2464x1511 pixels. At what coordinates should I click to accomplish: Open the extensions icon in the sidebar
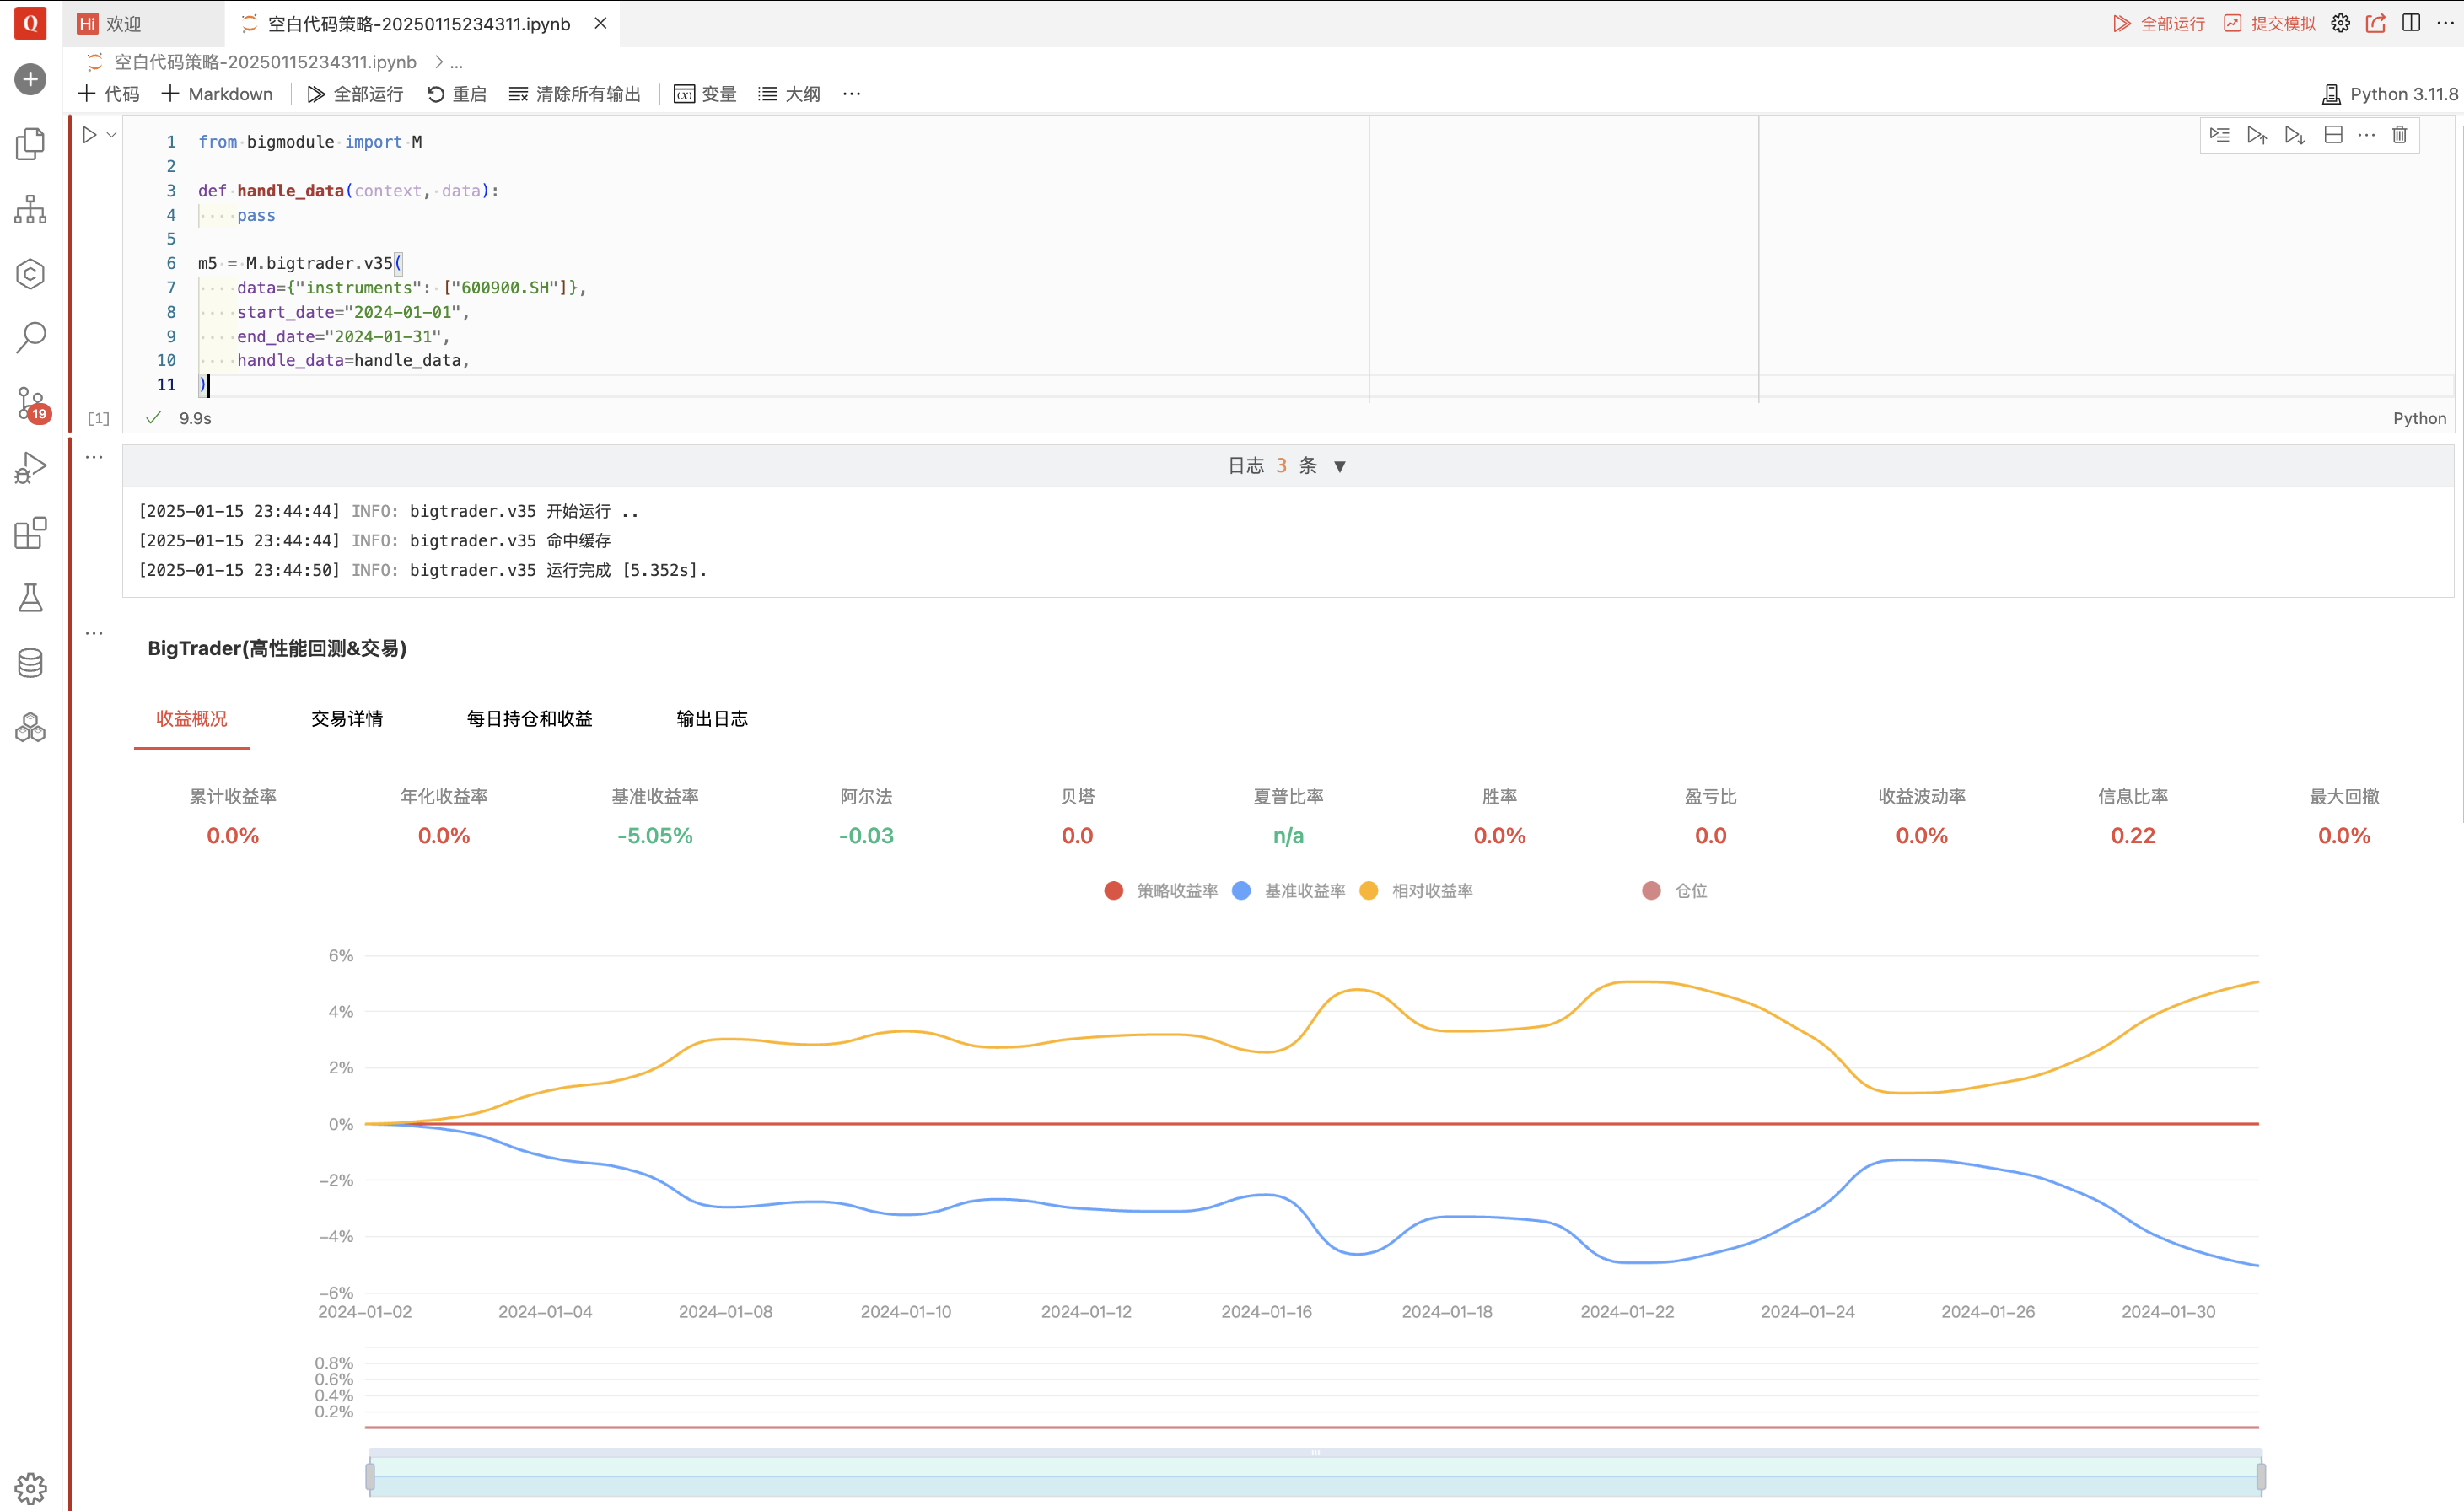pyautogui.click(x=31, y=533)
